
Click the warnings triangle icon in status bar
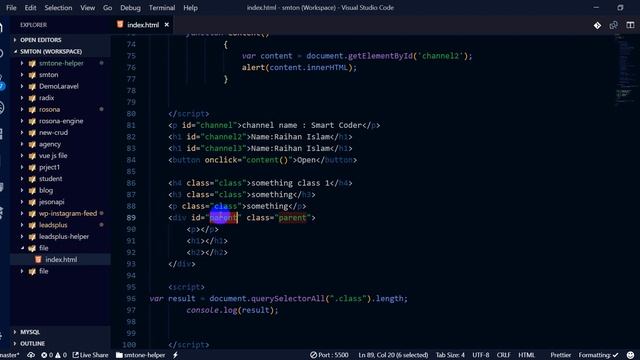[x=58, y=355]
